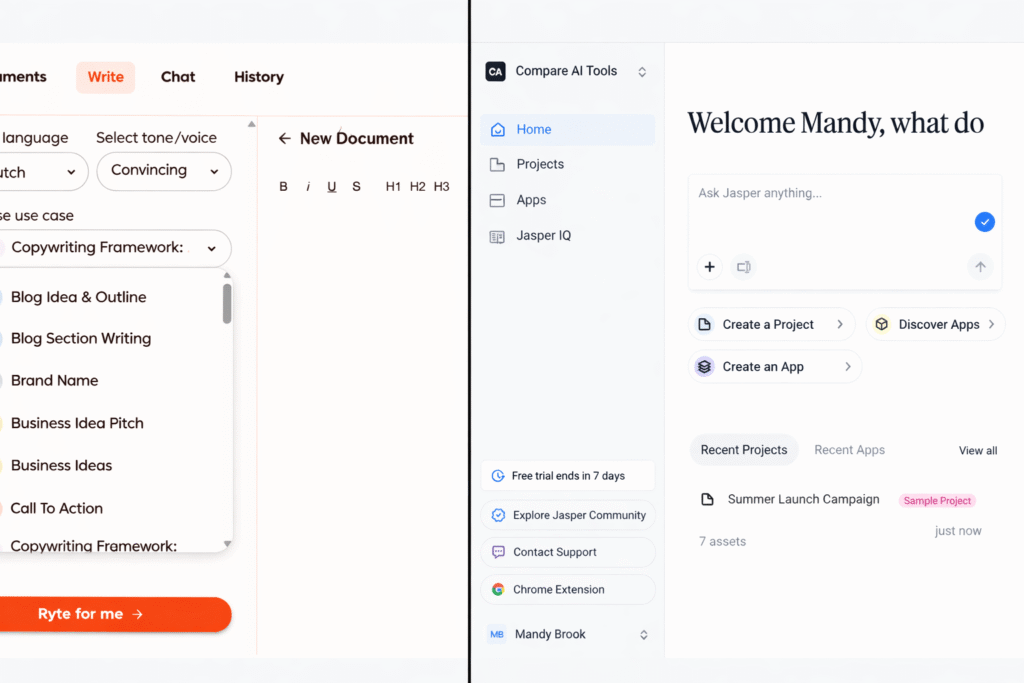Screen dimensions: 1024x683
Task: Open the Apps section in Jasper
Action: (531, 199)
